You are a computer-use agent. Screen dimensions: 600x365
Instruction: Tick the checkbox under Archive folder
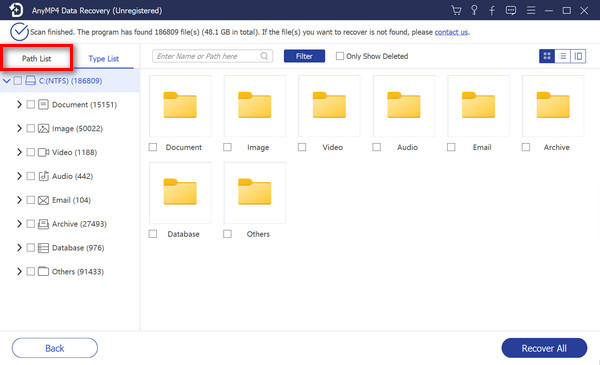click(x=526, y=147)
